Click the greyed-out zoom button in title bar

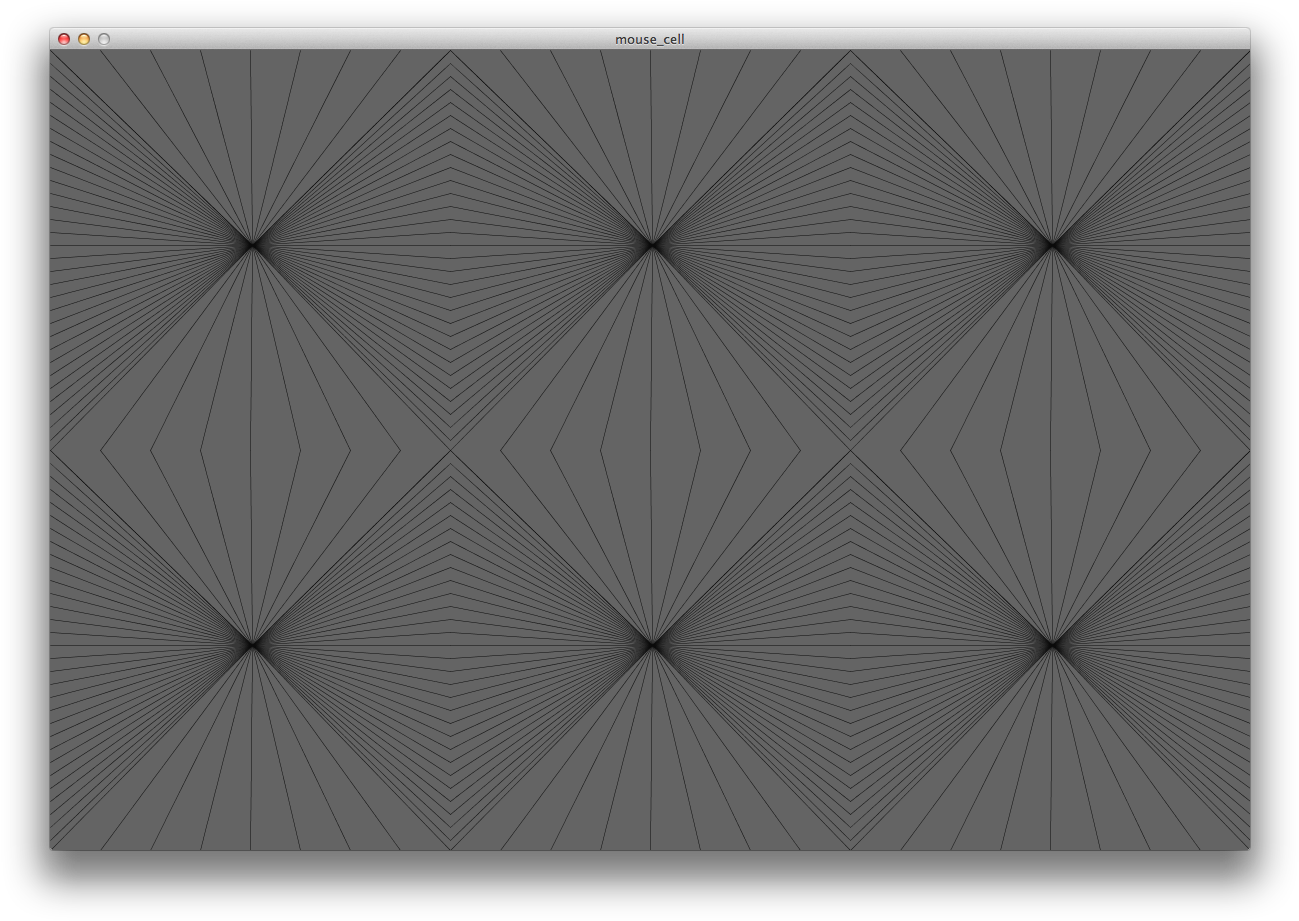tap(104, 39)
